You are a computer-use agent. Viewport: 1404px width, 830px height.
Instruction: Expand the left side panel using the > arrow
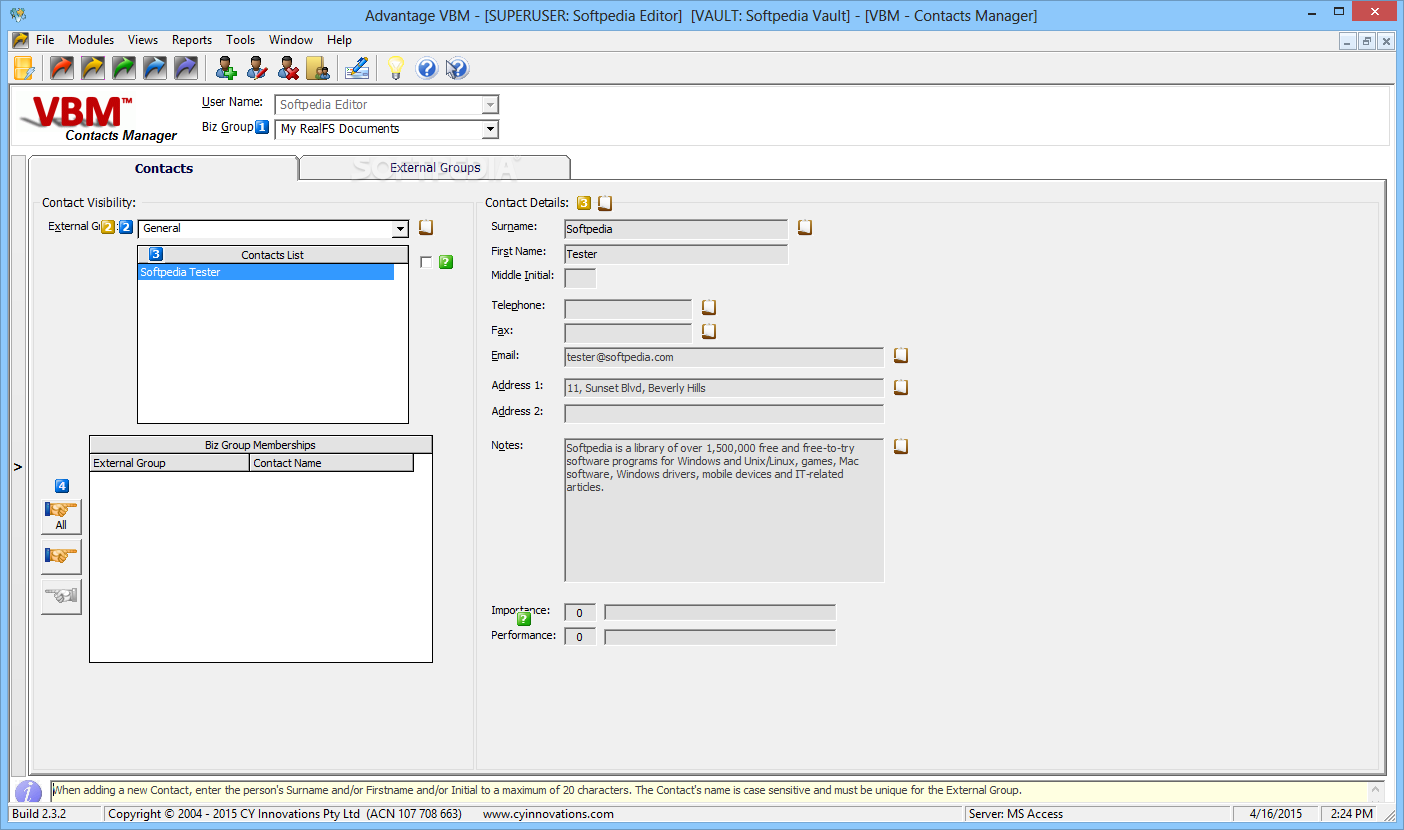click(x=18, y=467)
